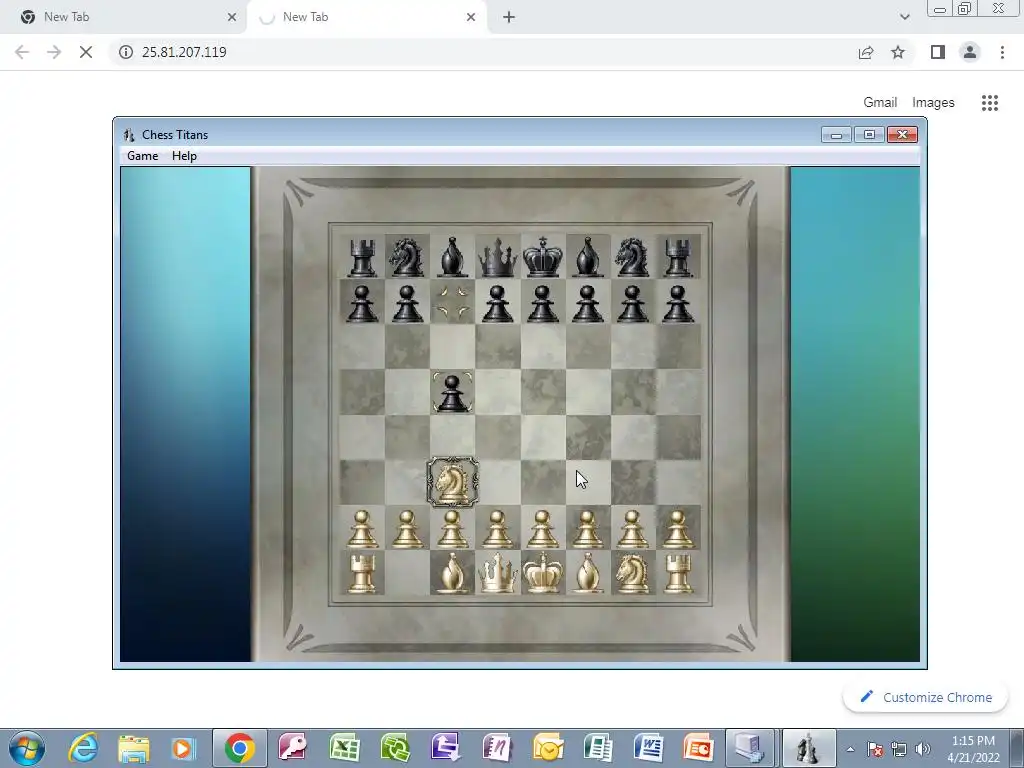Open the Chrome profile menu
The width and height of the screenshot is (1024, 768).
point(970,52)
